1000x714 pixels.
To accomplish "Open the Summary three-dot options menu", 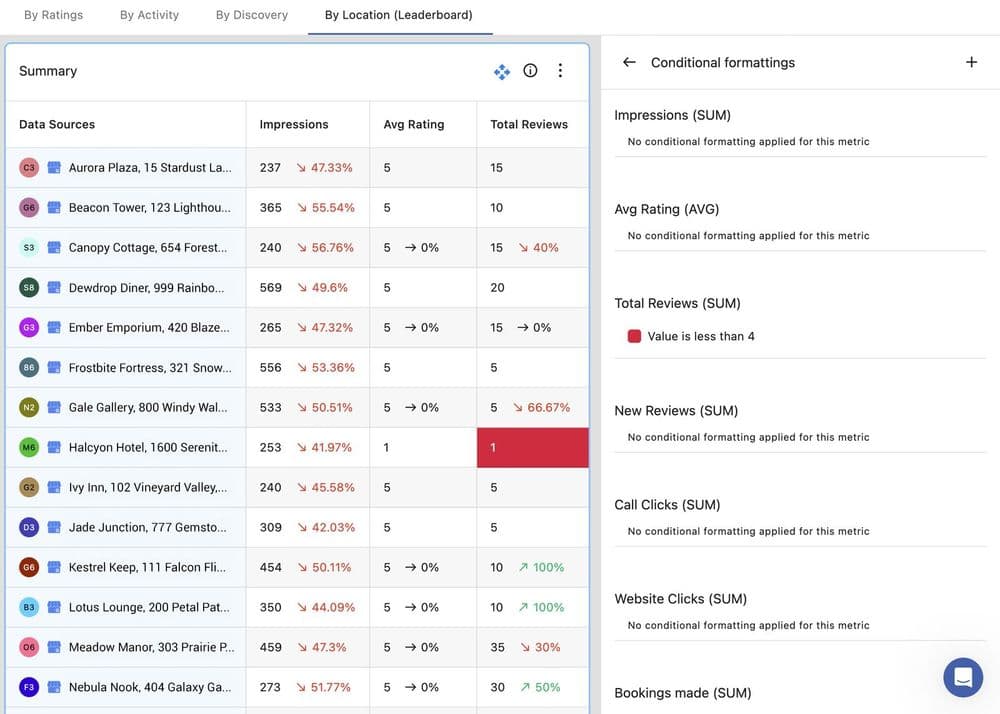I will click(560, 71).
